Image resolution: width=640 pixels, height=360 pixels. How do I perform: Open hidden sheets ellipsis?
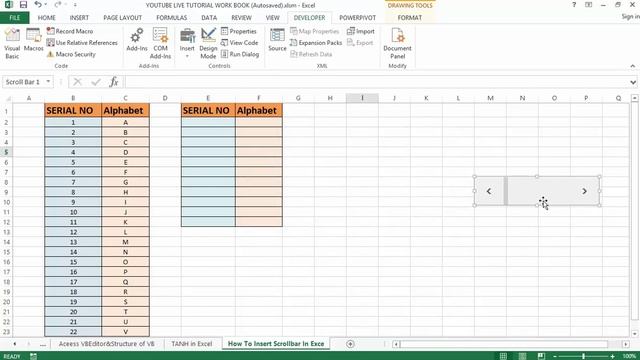click(43, 344)
